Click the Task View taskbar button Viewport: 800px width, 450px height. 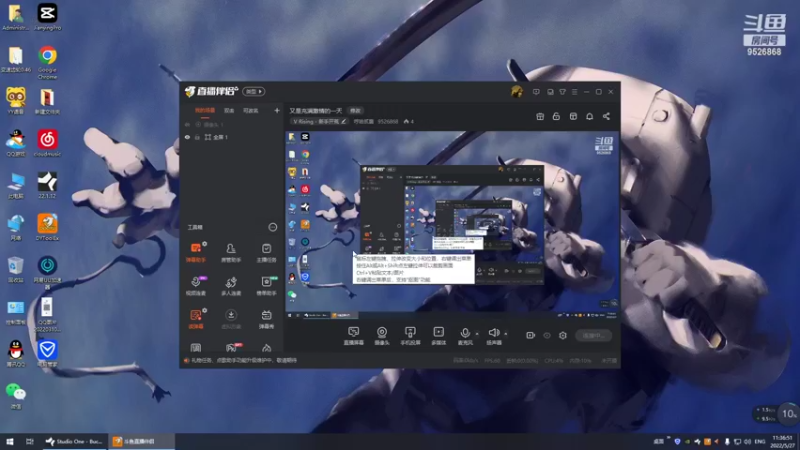pos(30,441)
